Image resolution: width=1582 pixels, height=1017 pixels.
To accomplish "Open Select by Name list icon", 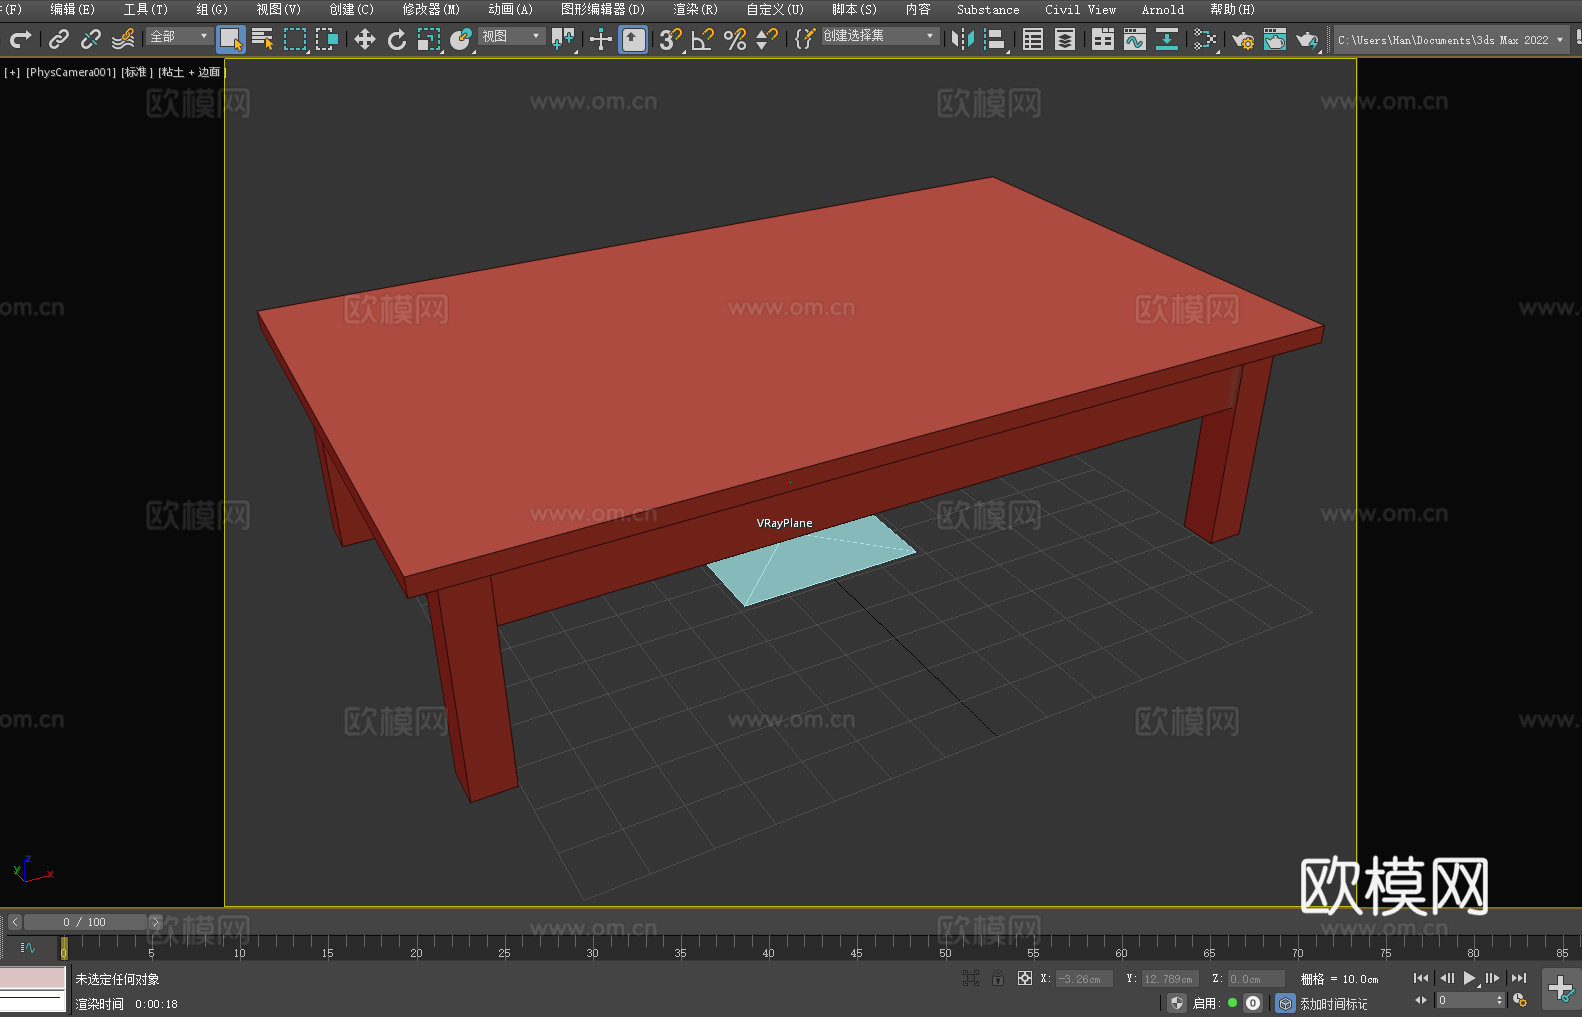I will (x=263, y=39).
